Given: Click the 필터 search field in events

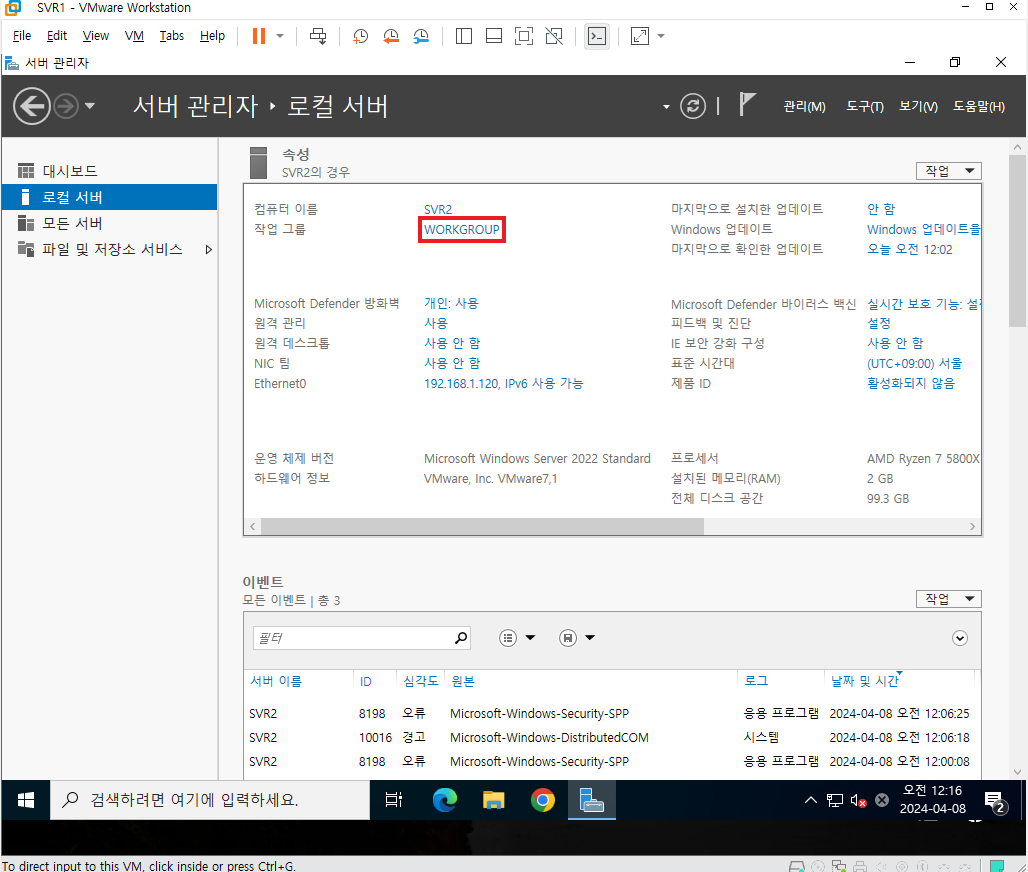Looking at the screenshot, I should [353, 638].
